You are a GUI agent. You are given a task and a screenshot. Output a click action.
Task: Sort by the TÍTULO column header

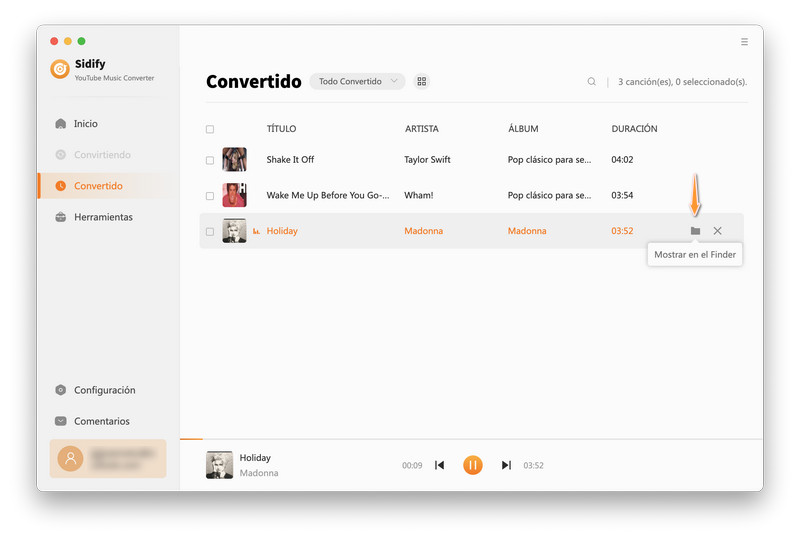coord(281,129)
